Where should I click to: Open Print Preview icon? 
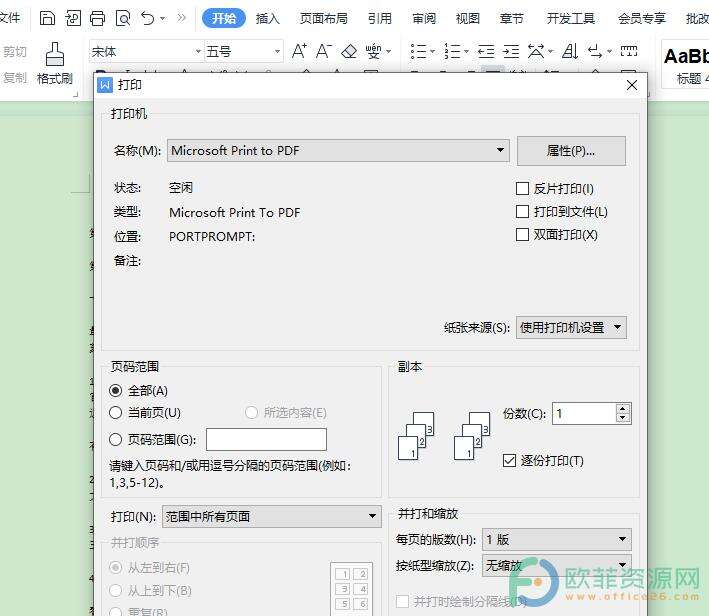(123, 18)
